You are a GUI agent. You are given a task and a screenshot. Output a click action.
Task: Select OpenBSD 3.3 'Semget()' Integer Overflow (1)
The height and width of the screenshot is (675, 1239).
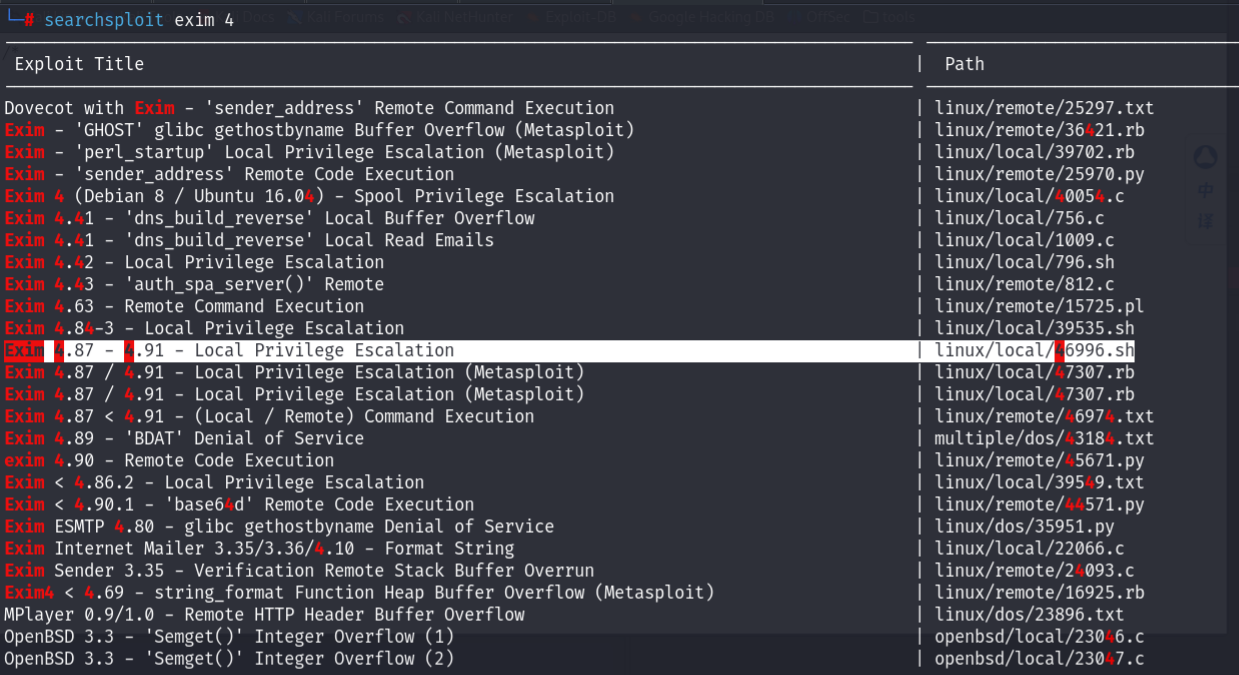pyautogui.click(x=229, y=636)
